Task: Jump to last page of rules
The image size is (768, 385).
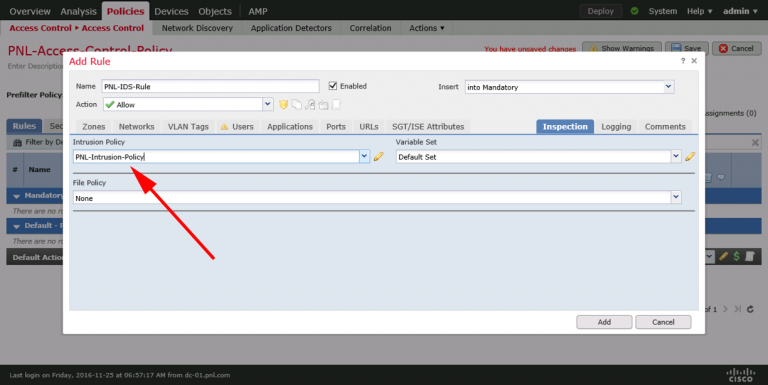Action: (x=737, y=309)
